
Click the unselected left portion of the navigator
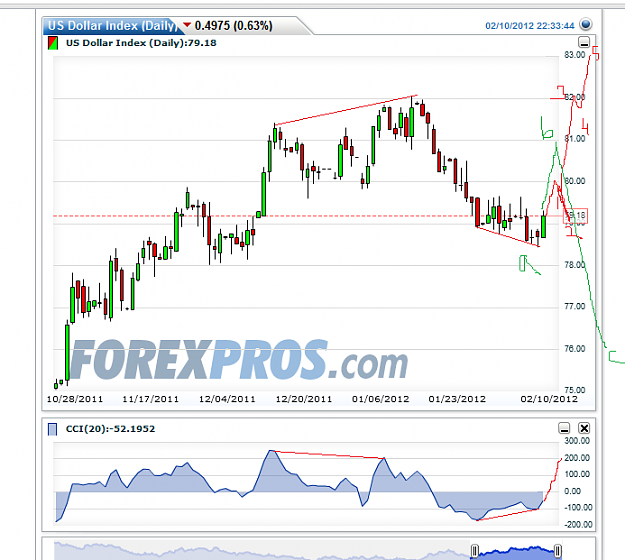click(x=262, y=551)
